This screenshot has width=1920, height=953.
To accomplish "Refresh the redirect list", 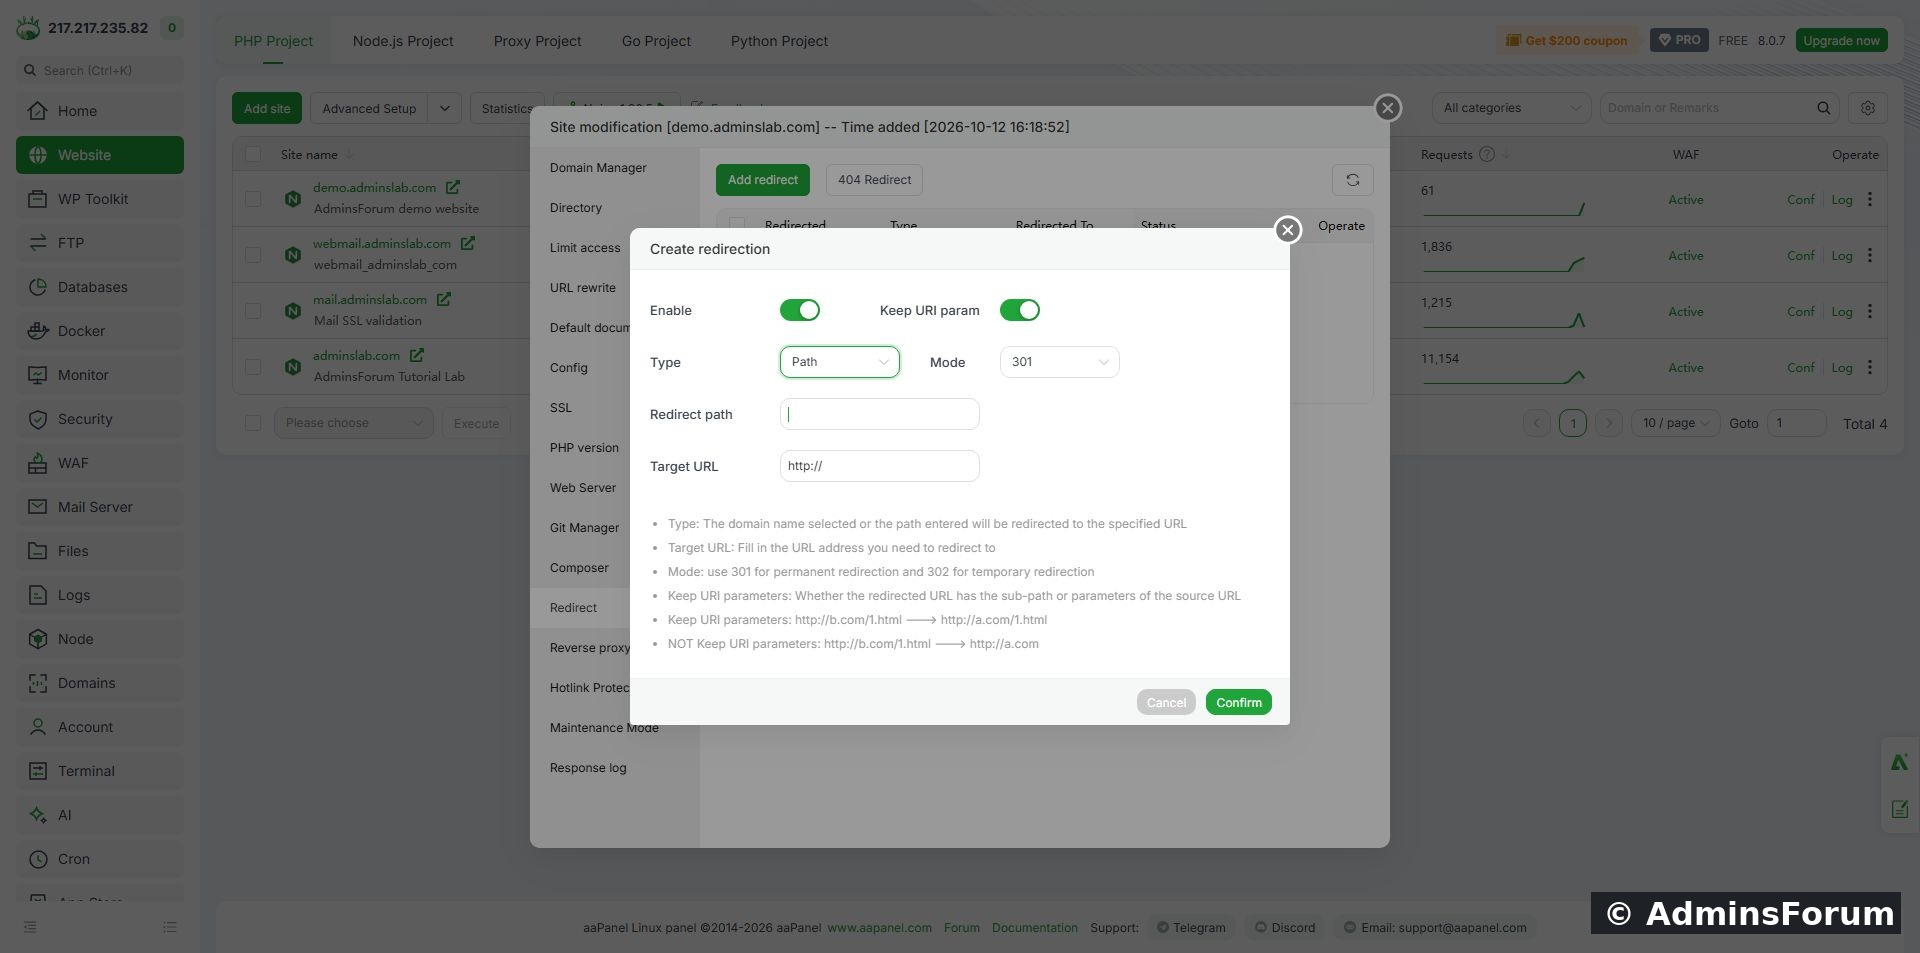I will (x=1352, y=180).
